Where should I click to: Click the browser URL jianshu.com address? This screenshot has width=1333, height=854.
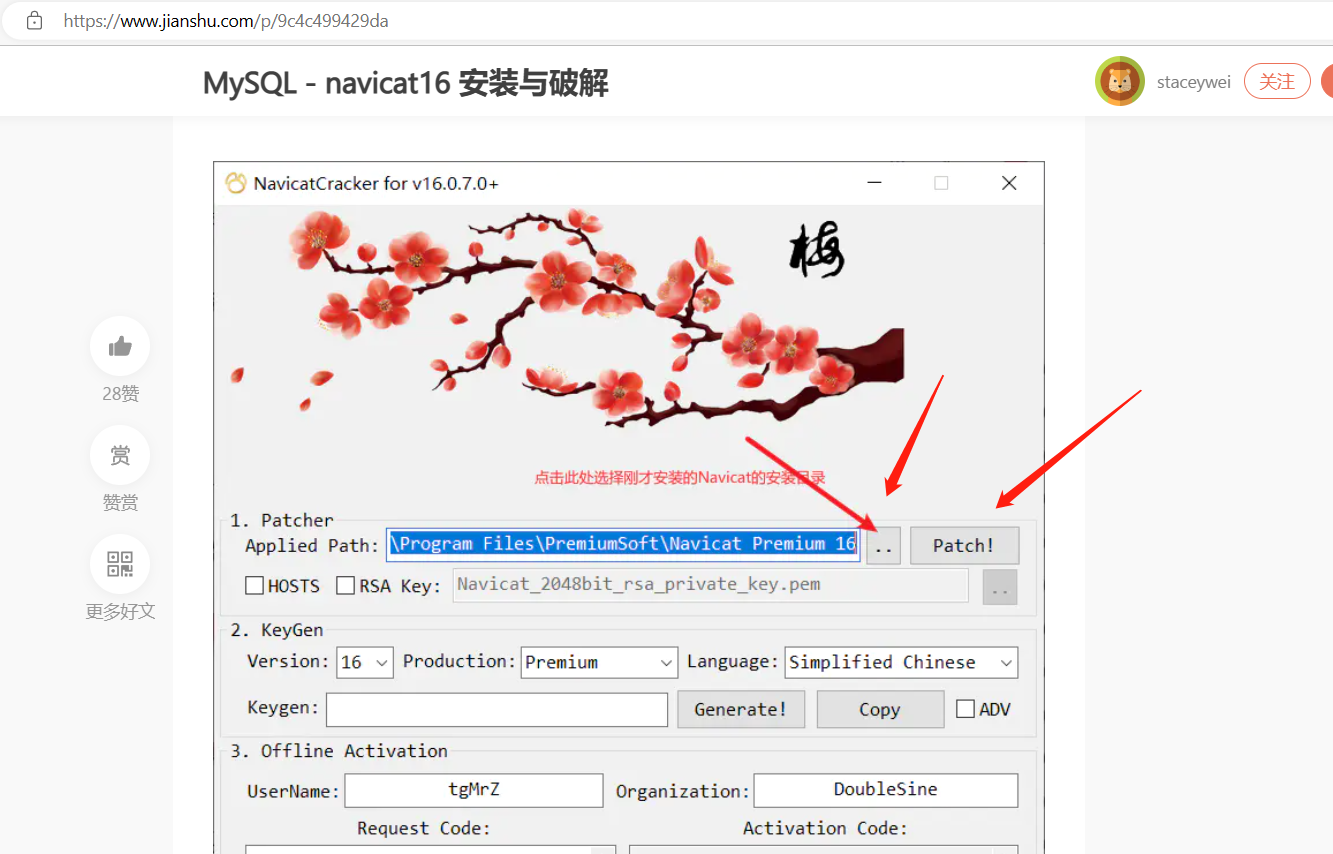226,20
